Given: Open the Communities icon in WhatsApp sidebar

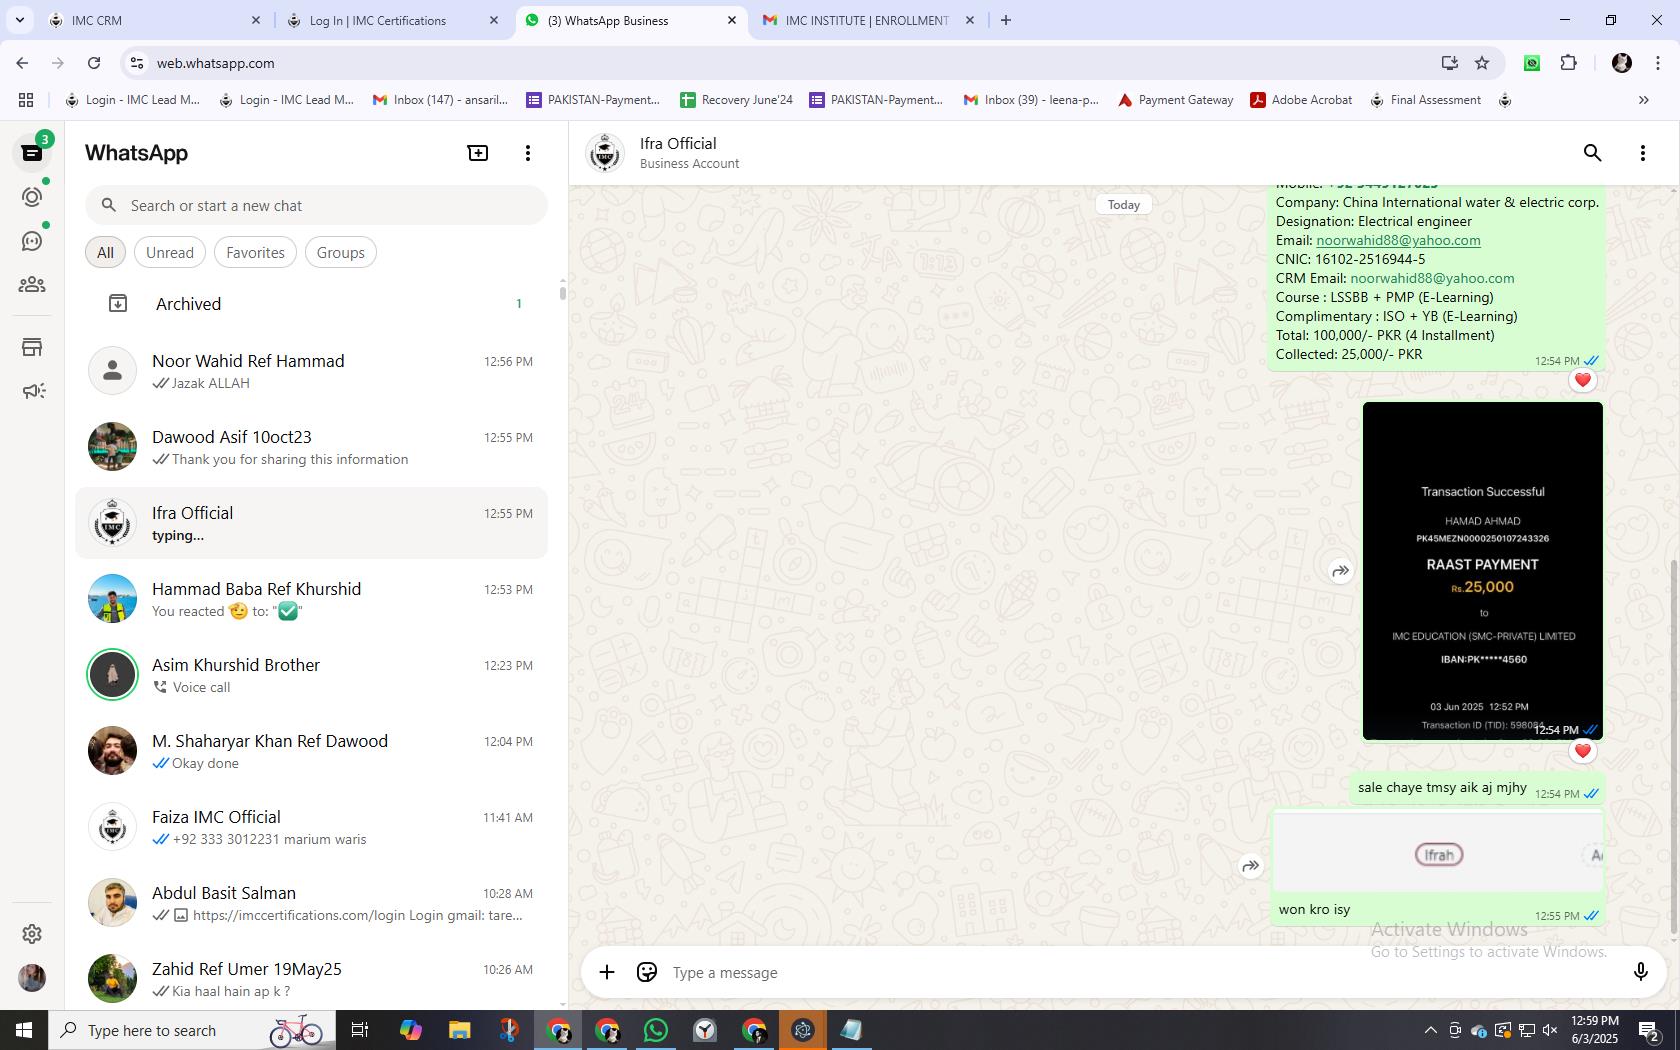Looking at the screenshot, I should point(32,285).
